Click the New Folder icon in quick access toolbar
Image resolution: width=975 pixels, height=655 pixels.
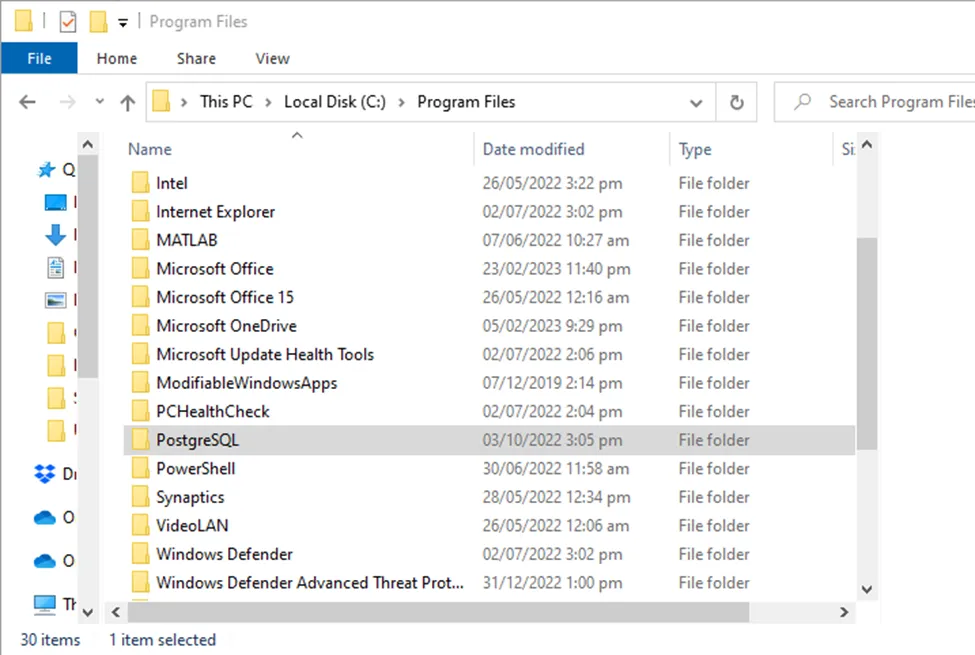pos(98,21)
